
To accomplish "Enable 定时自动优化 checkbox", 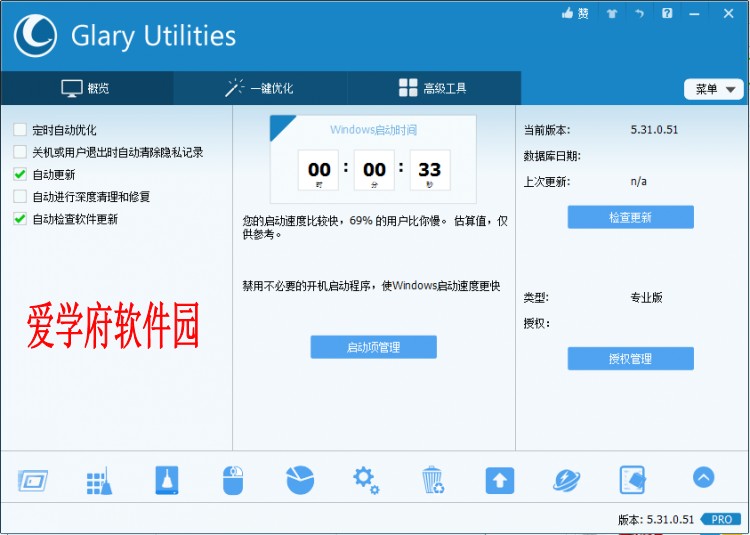I will tap(20, 130).
